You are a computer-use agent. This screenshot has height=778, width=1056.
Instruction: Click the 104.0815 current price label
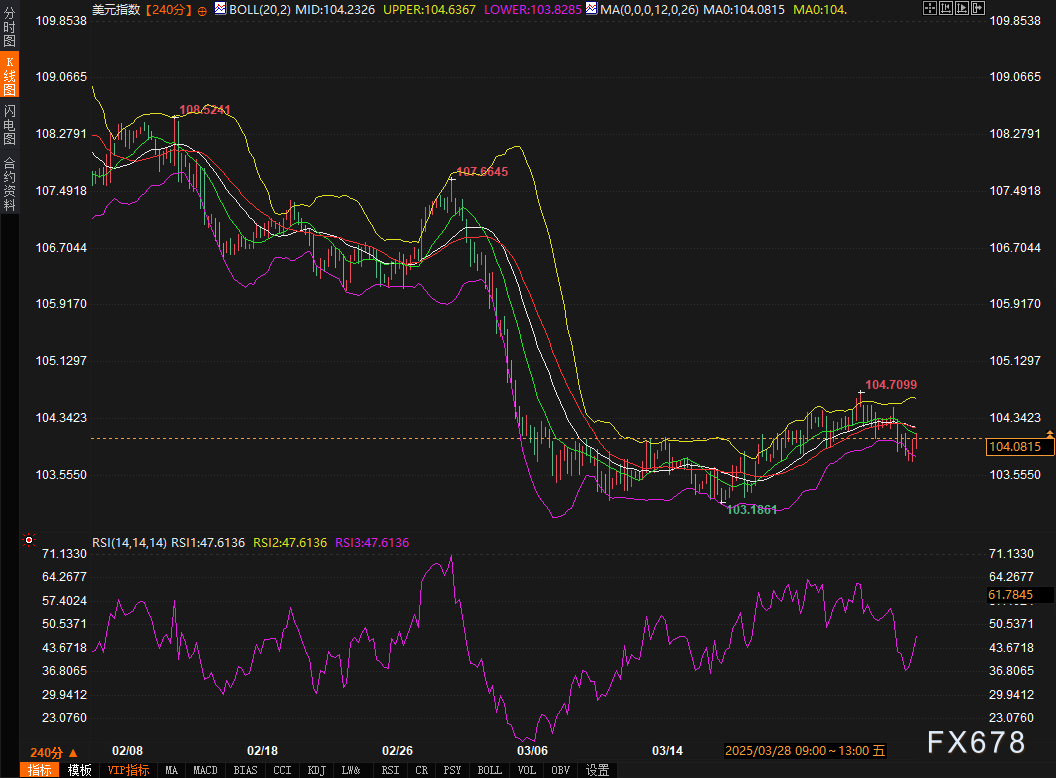click(1013, 447)
